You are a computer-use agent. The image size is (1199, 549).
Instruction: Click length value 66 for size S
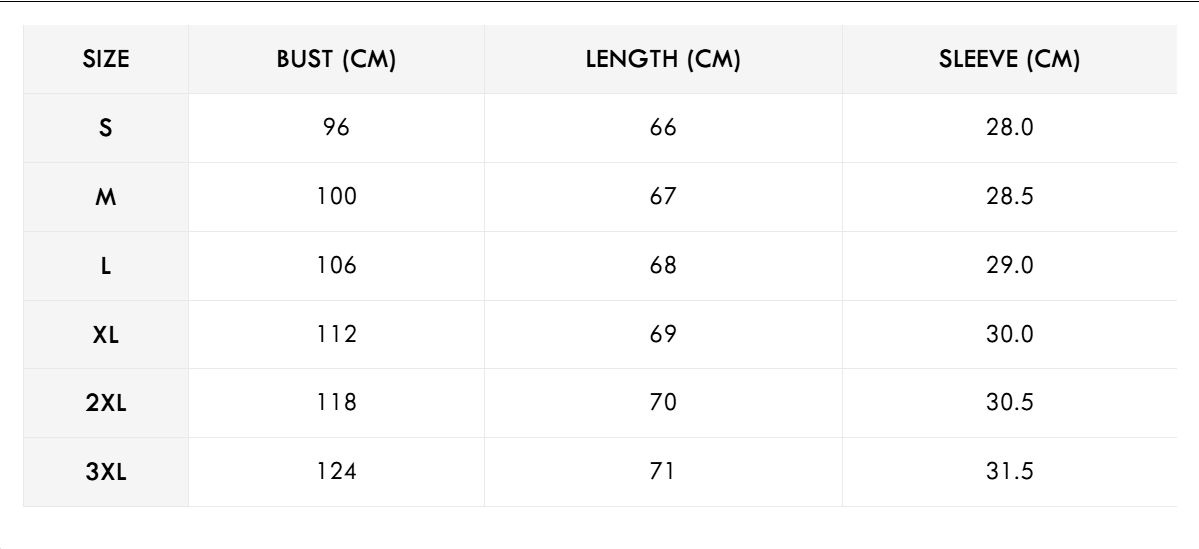(x=662, y=129)
